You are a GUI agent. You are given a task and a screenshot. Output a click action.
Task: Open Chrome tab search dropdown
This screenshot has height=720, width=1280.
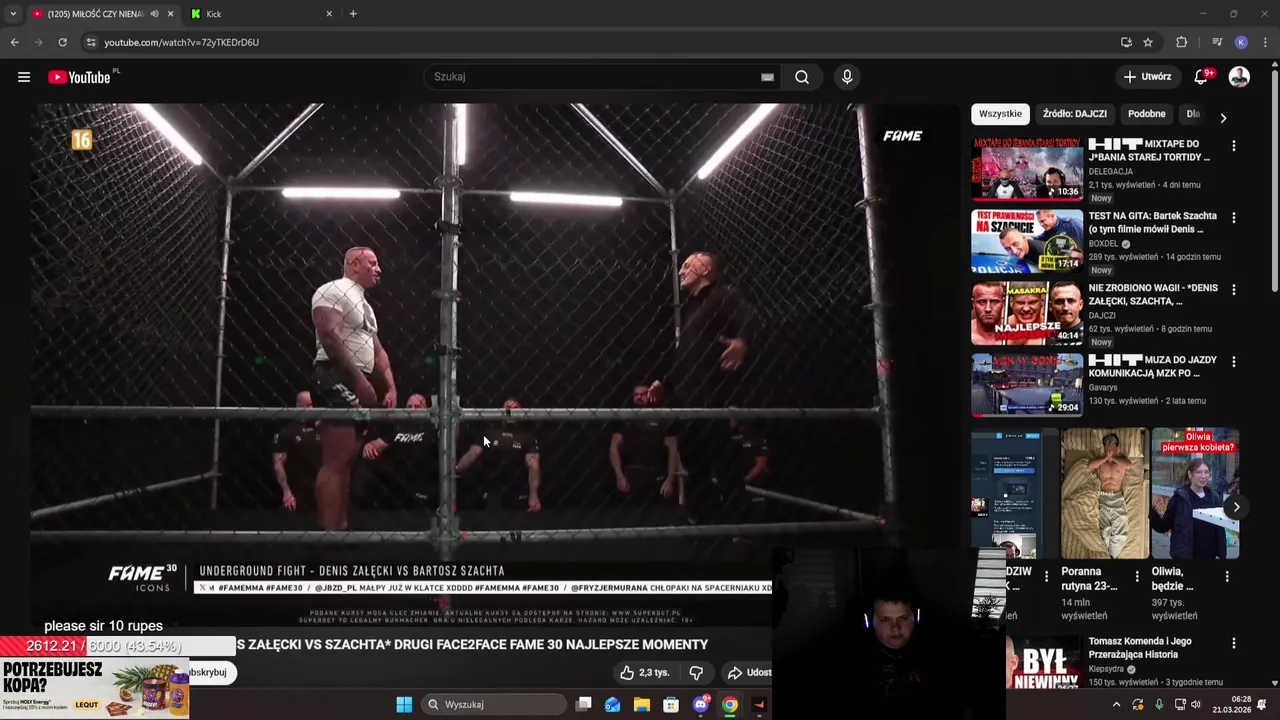[x=13, y=14]
